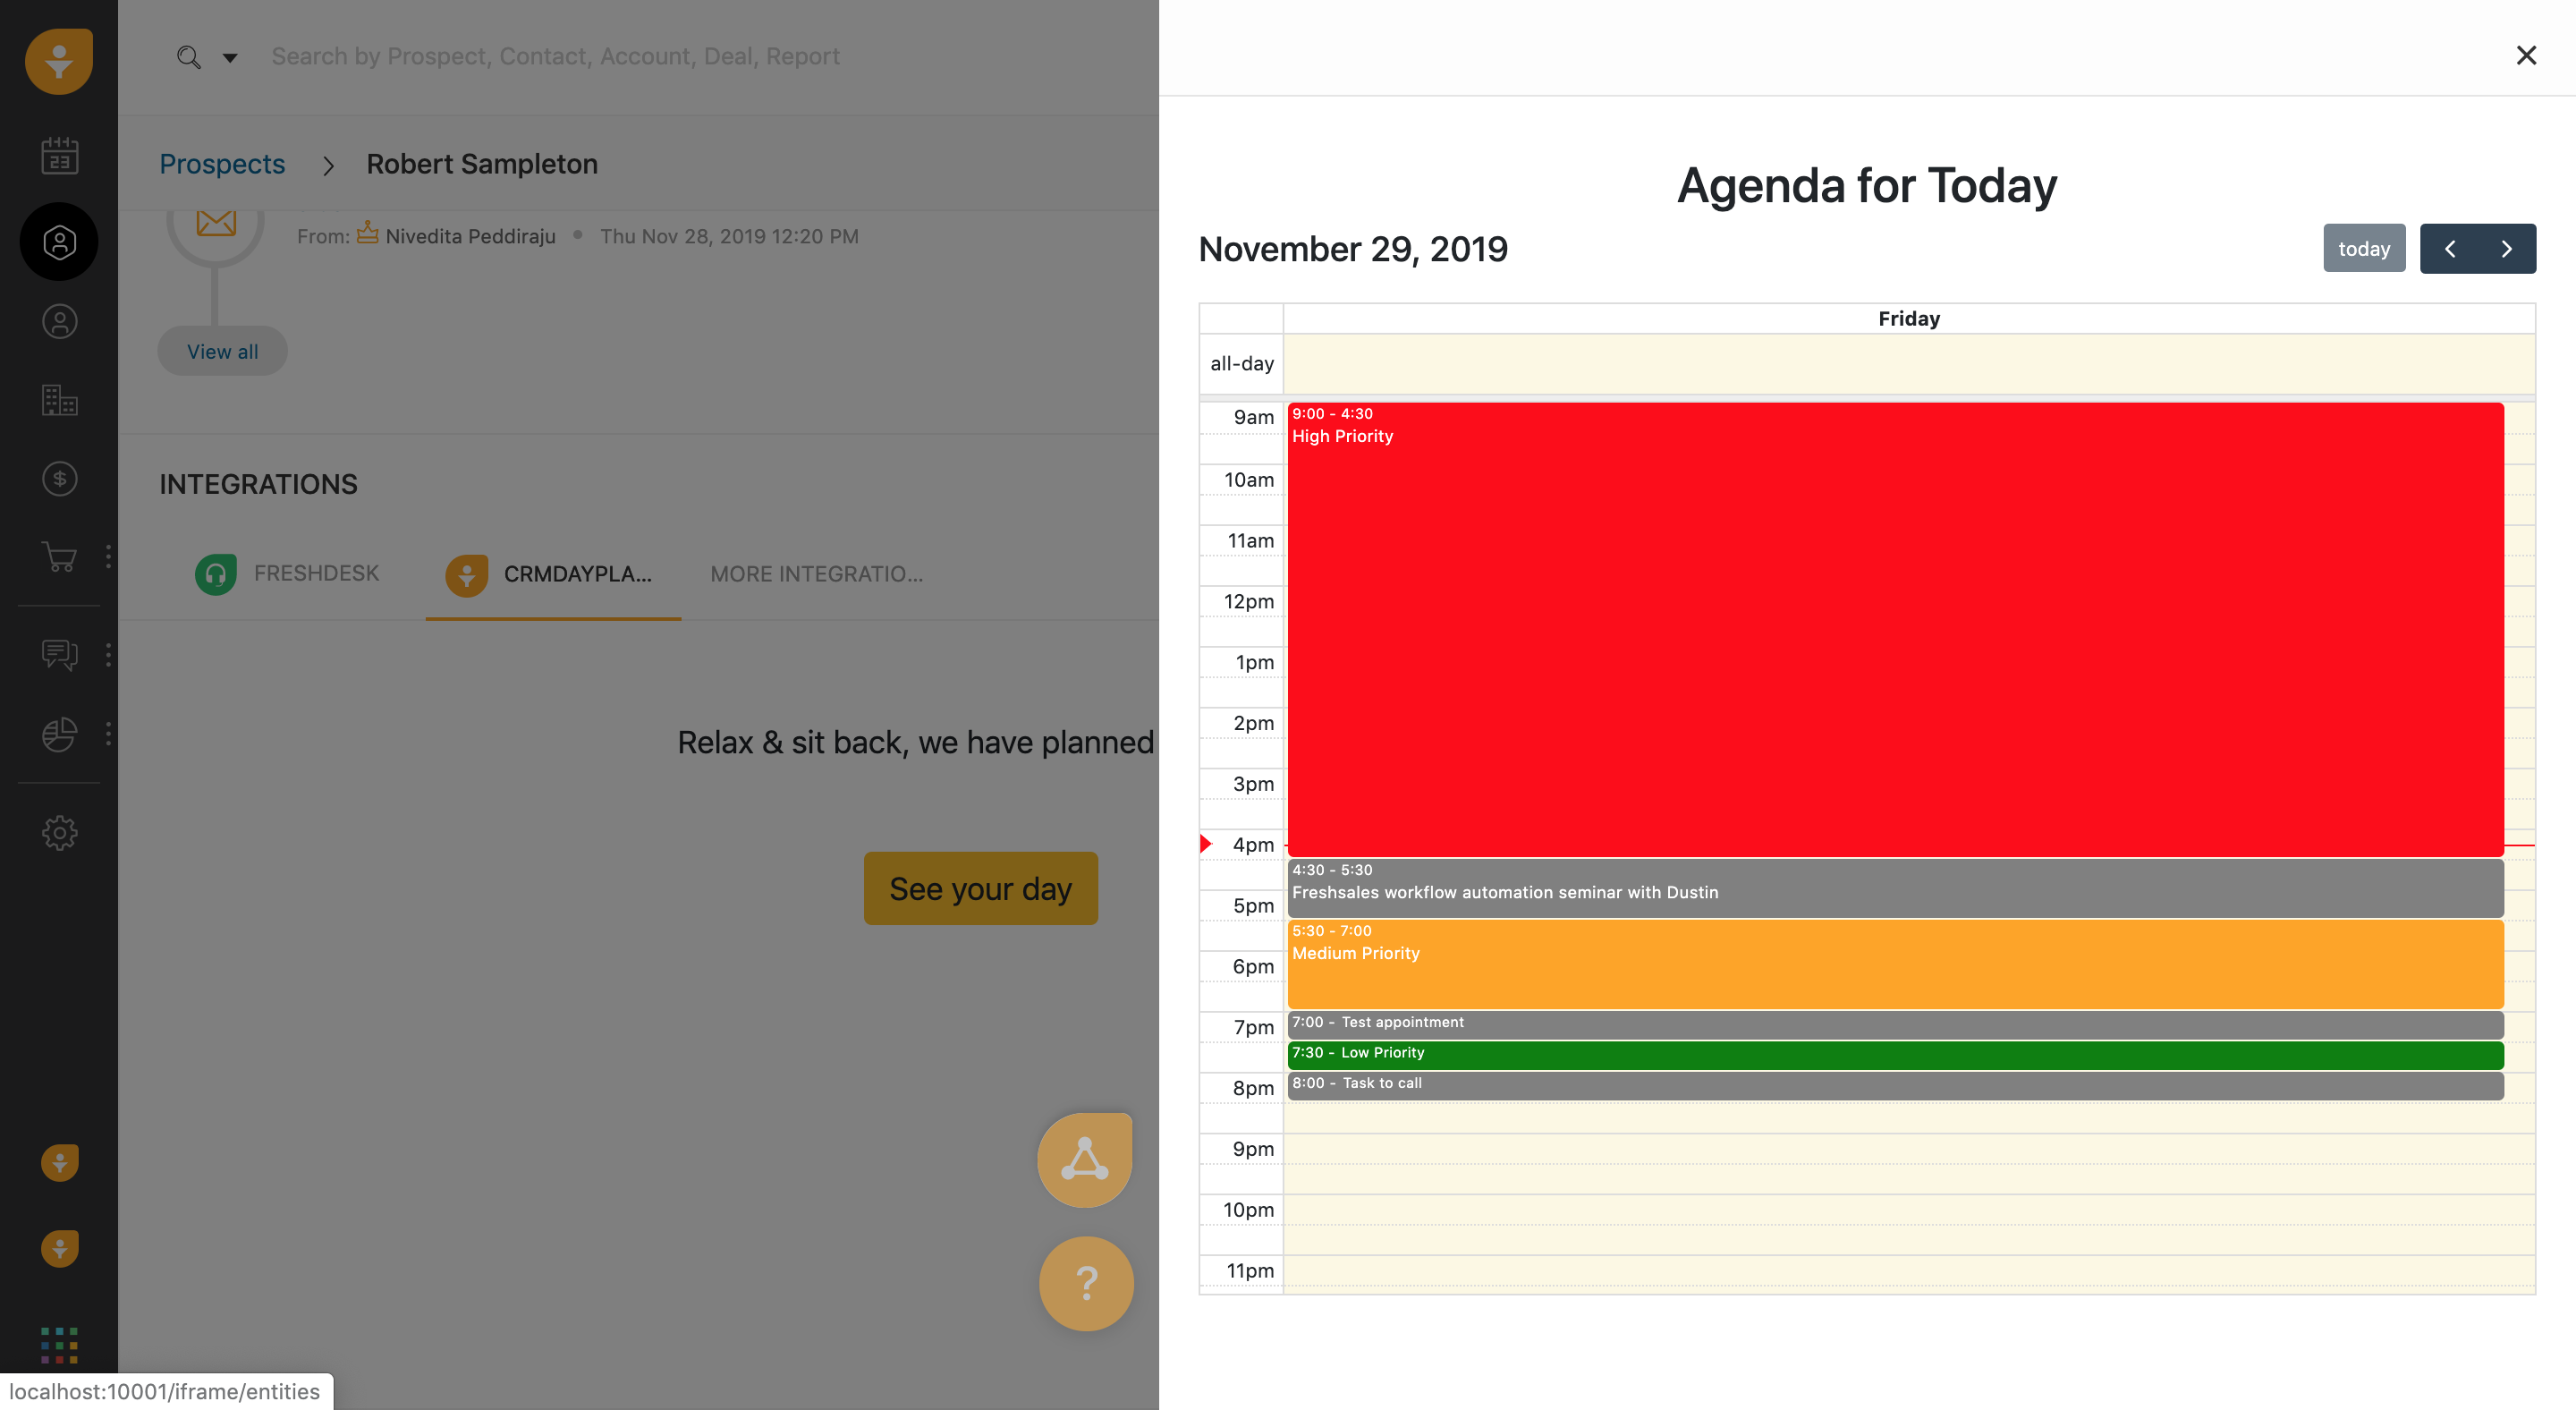Open the calendar activities icon in sidebar

tap(59, 155)
